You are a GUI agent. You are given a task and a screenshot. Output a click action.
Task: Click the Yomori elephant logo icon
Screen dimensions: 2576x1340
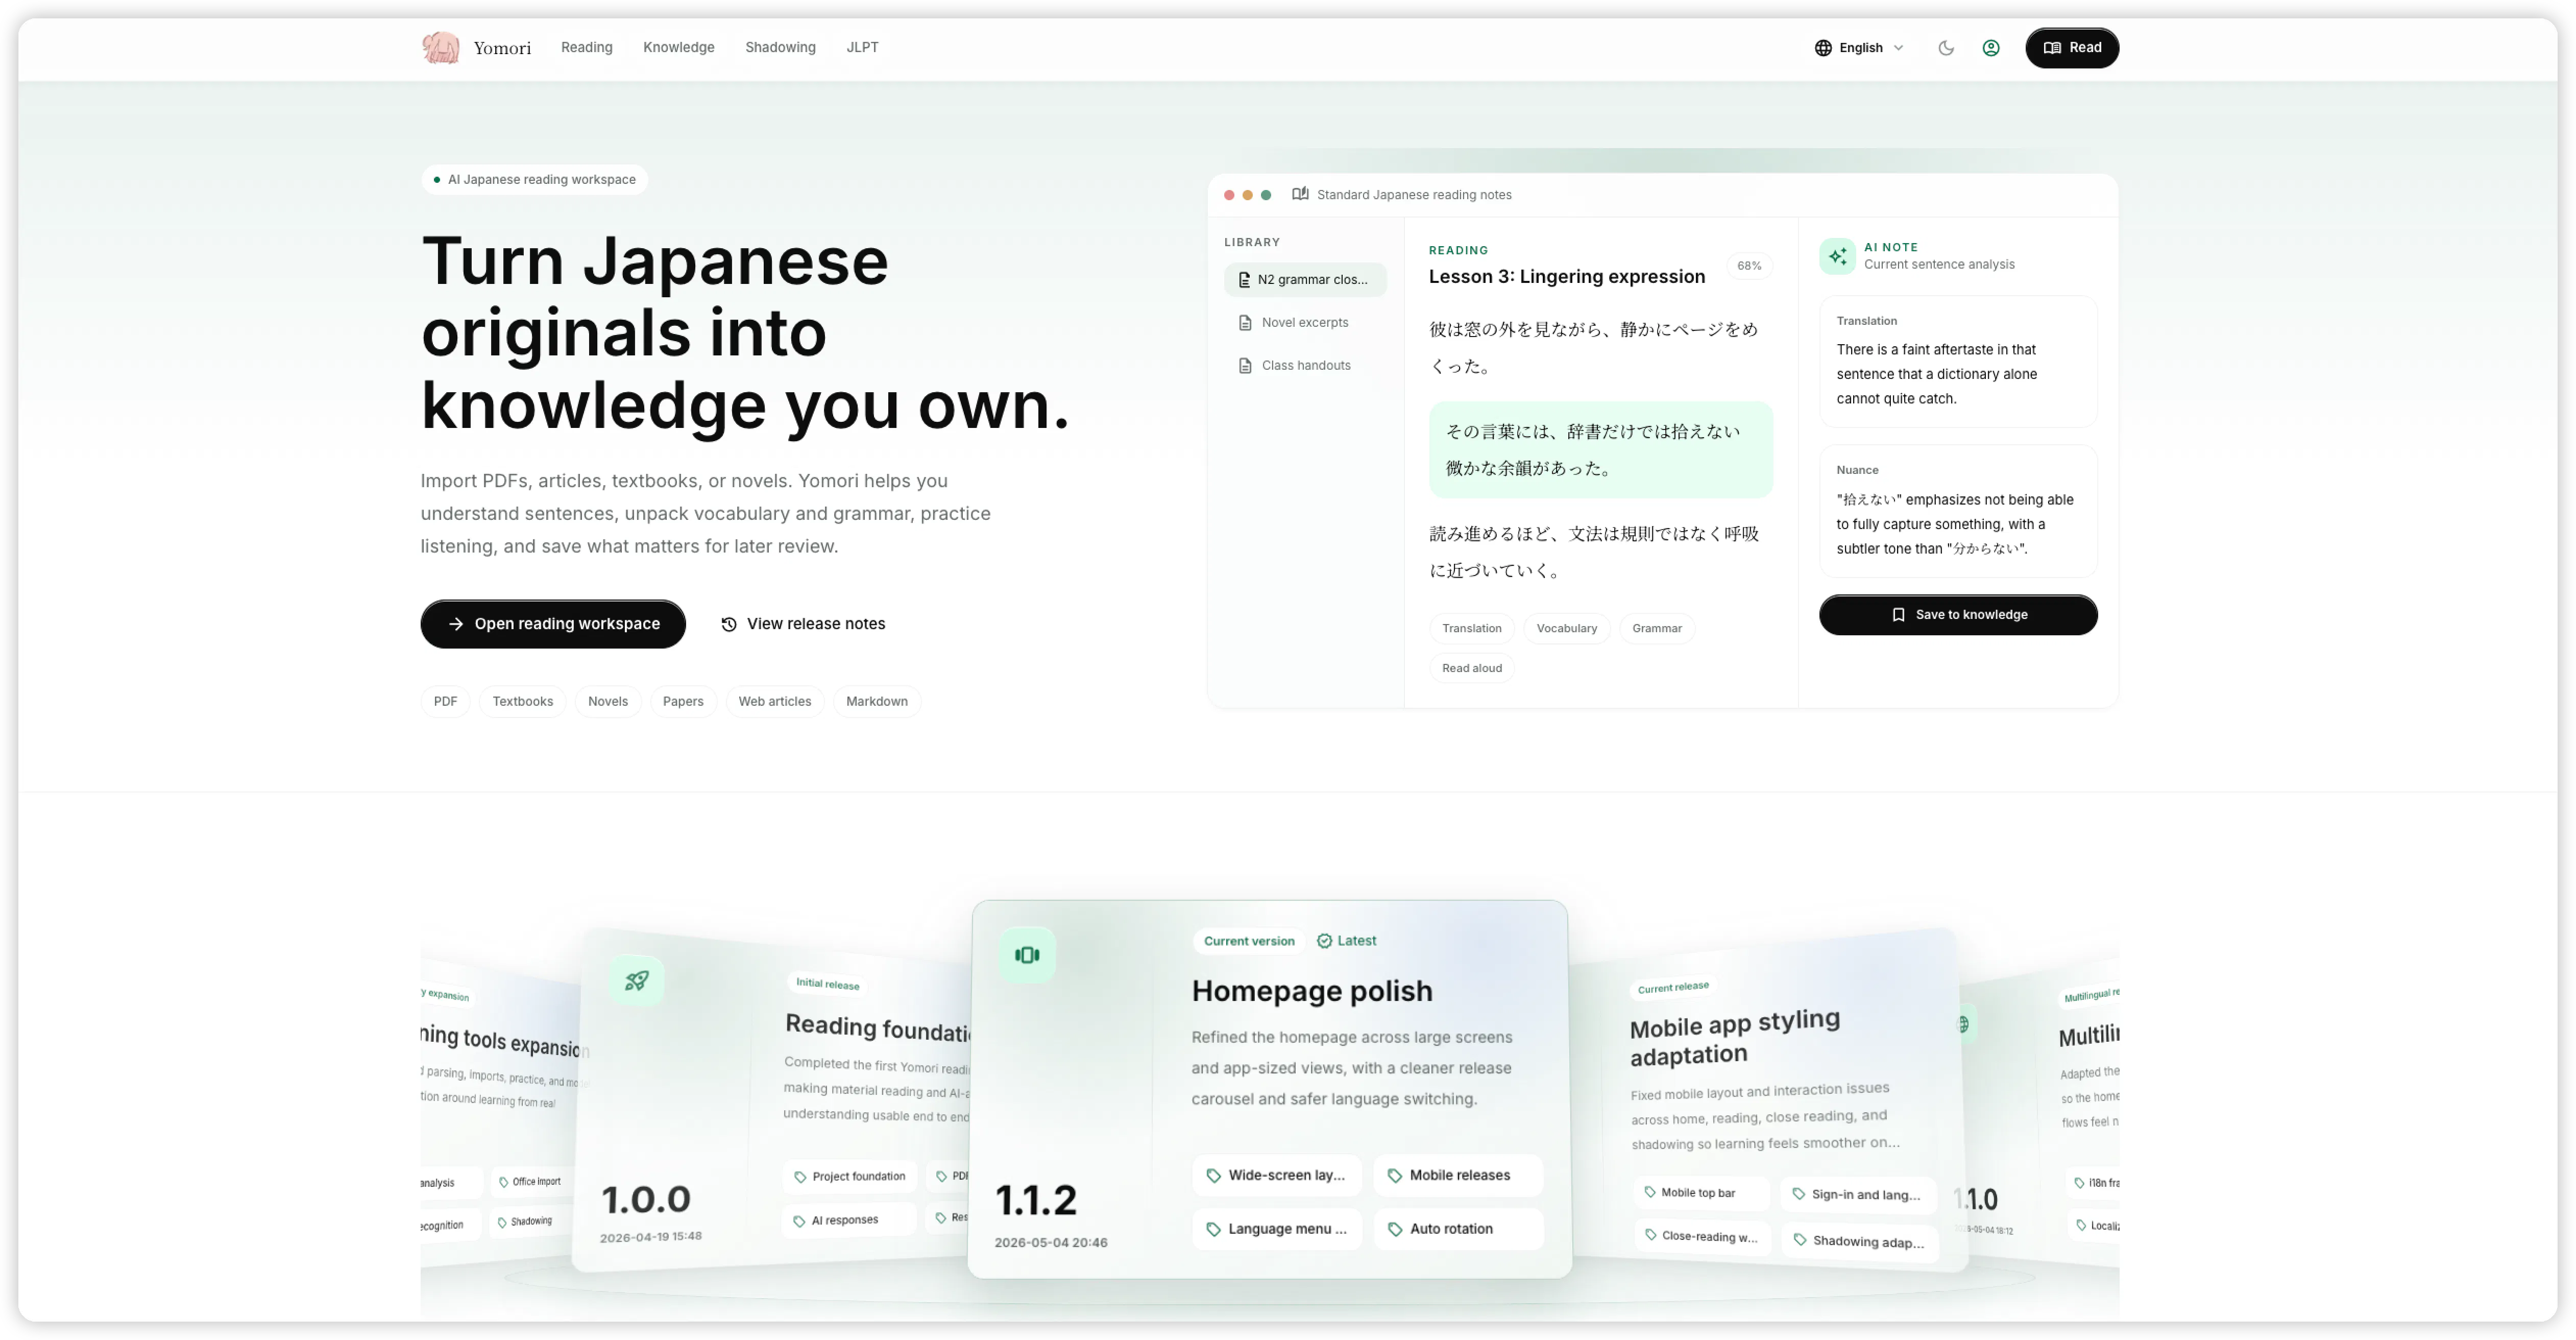(440, 47)
